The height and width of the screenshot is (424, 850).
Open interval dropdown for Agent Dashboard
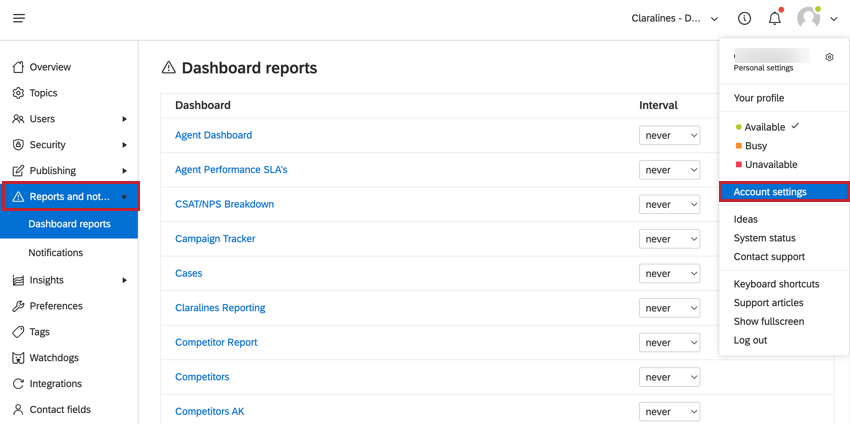(x=669, y=136)
